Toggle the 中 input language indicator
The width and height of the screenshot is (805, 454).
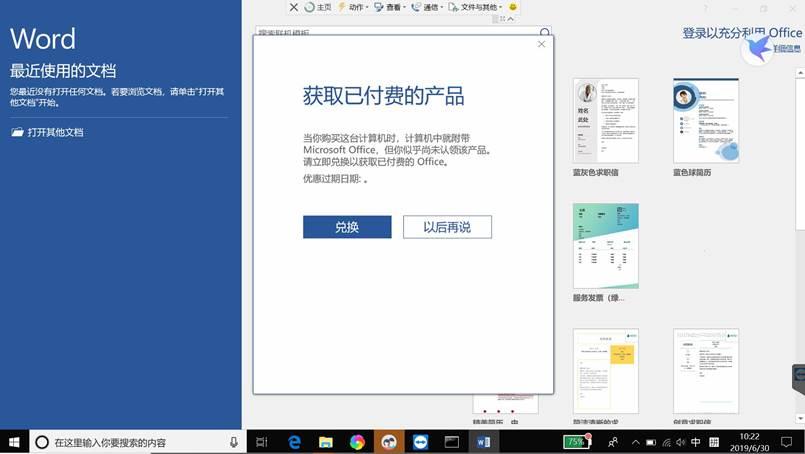tap(696, 442)
